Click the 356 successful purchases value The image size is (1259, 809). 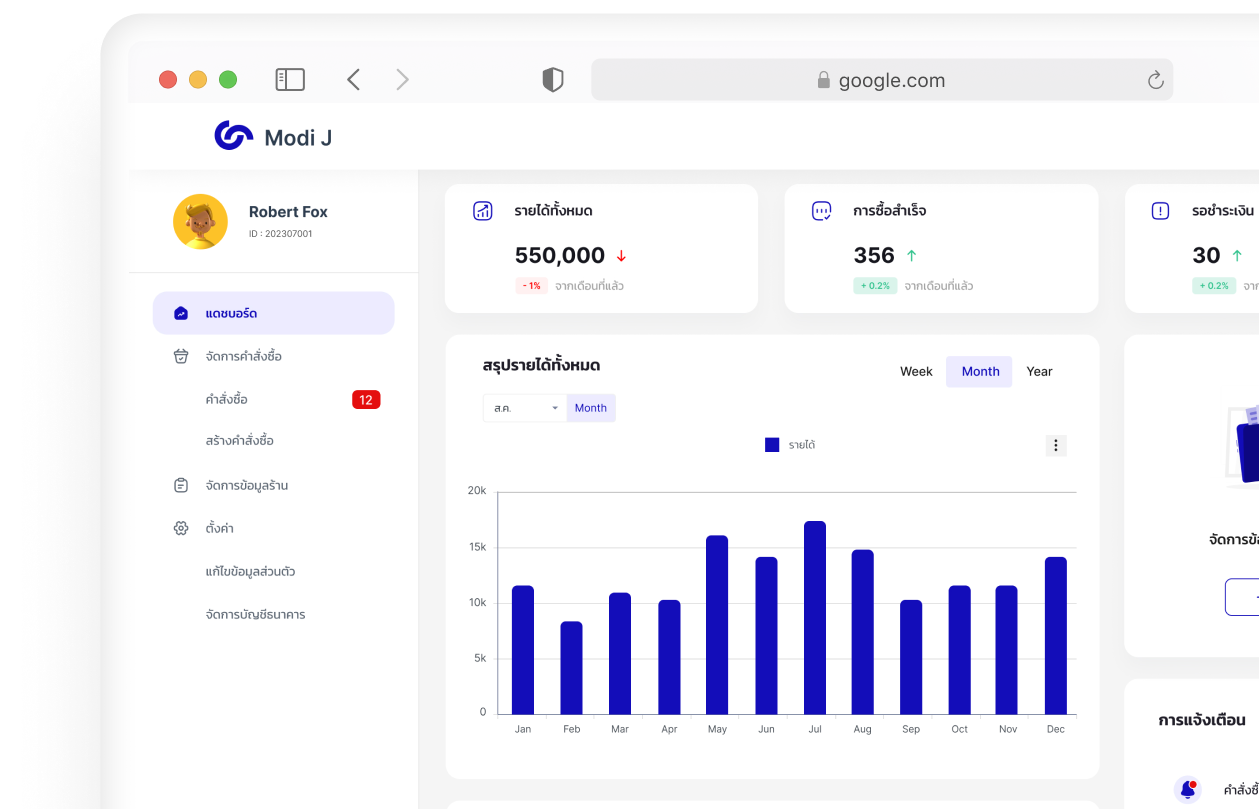coord(874,256)
